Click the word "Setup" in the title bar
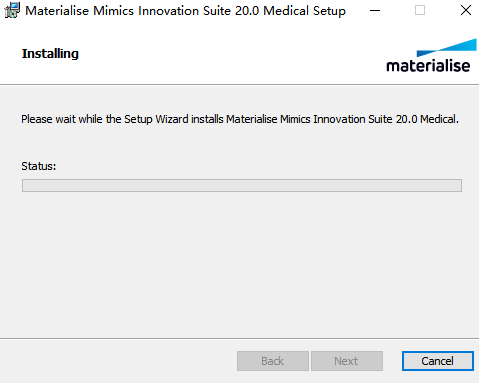Screen dimensions: 479x383 pos(329,11)
